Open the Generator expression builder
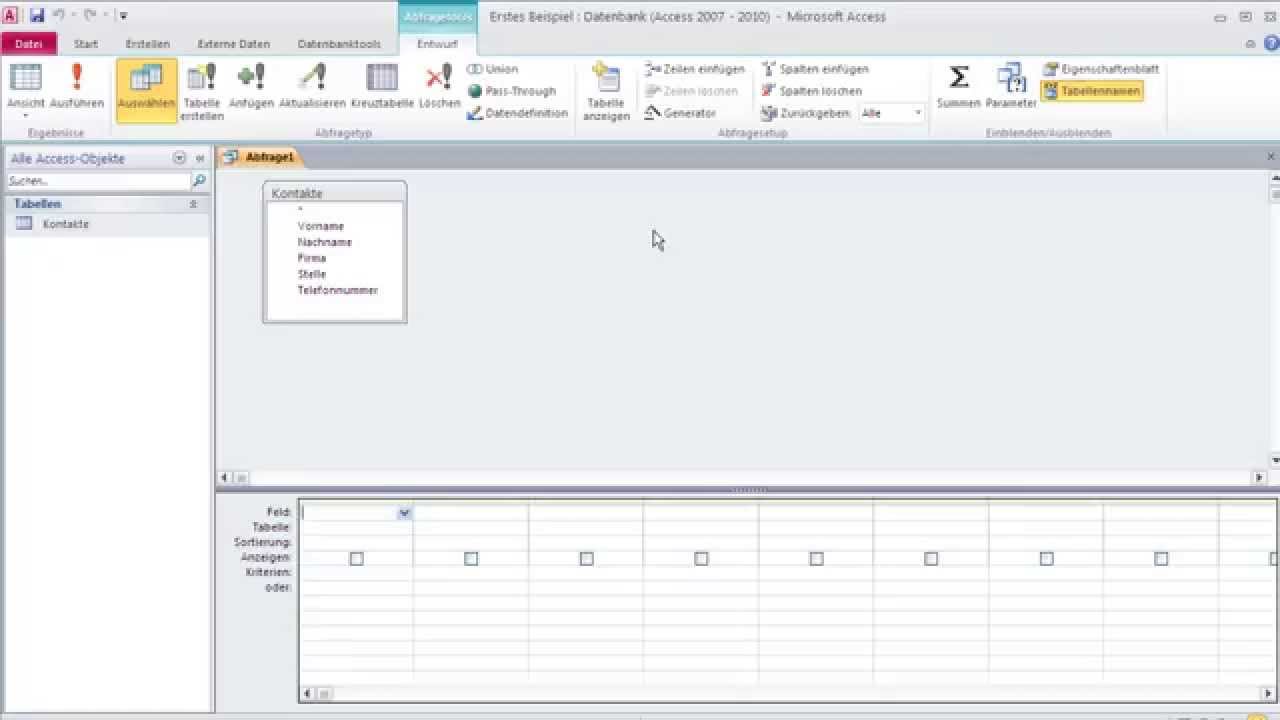Screen dimensions: 1280x720 tap(680, 113)
